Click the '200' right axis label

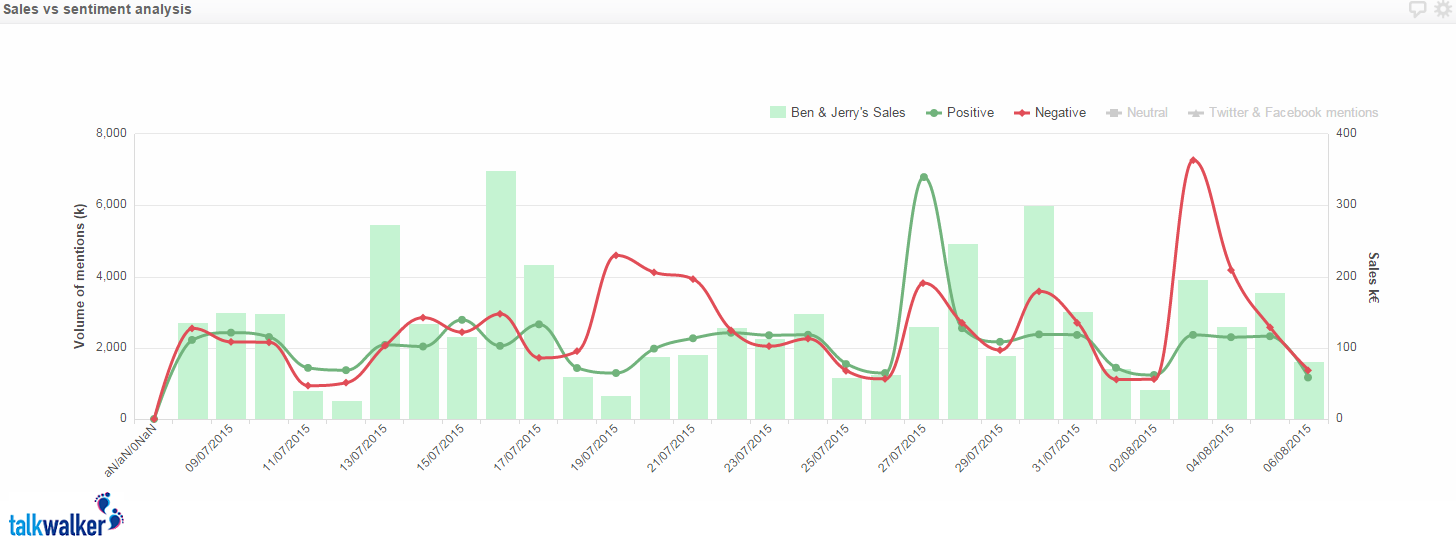pos(1344,277)
